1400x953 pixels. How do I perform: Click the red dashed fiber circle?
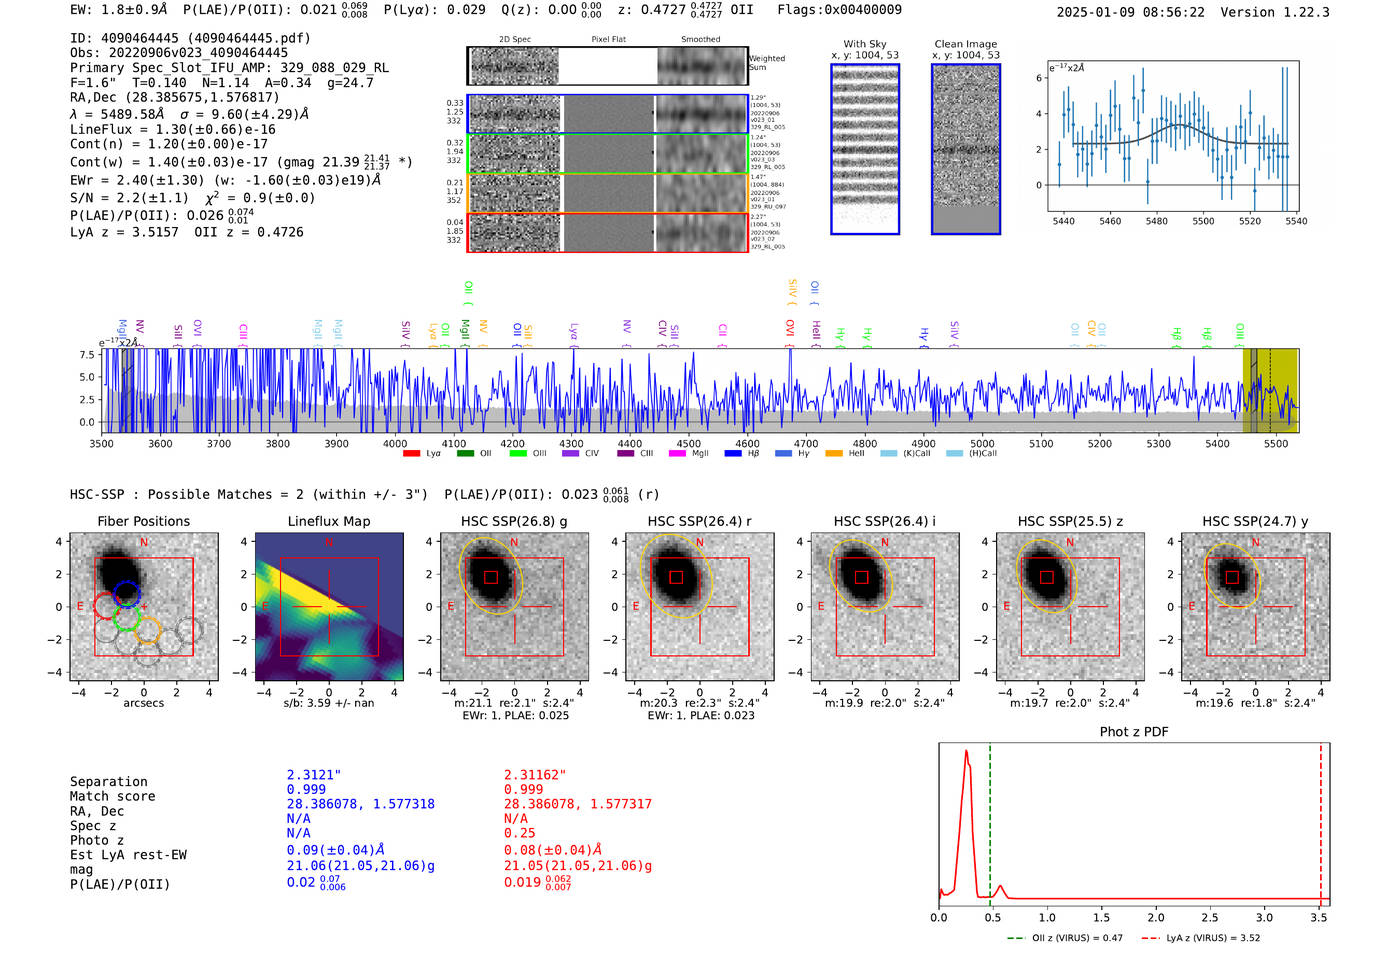(x=106, y=606)
